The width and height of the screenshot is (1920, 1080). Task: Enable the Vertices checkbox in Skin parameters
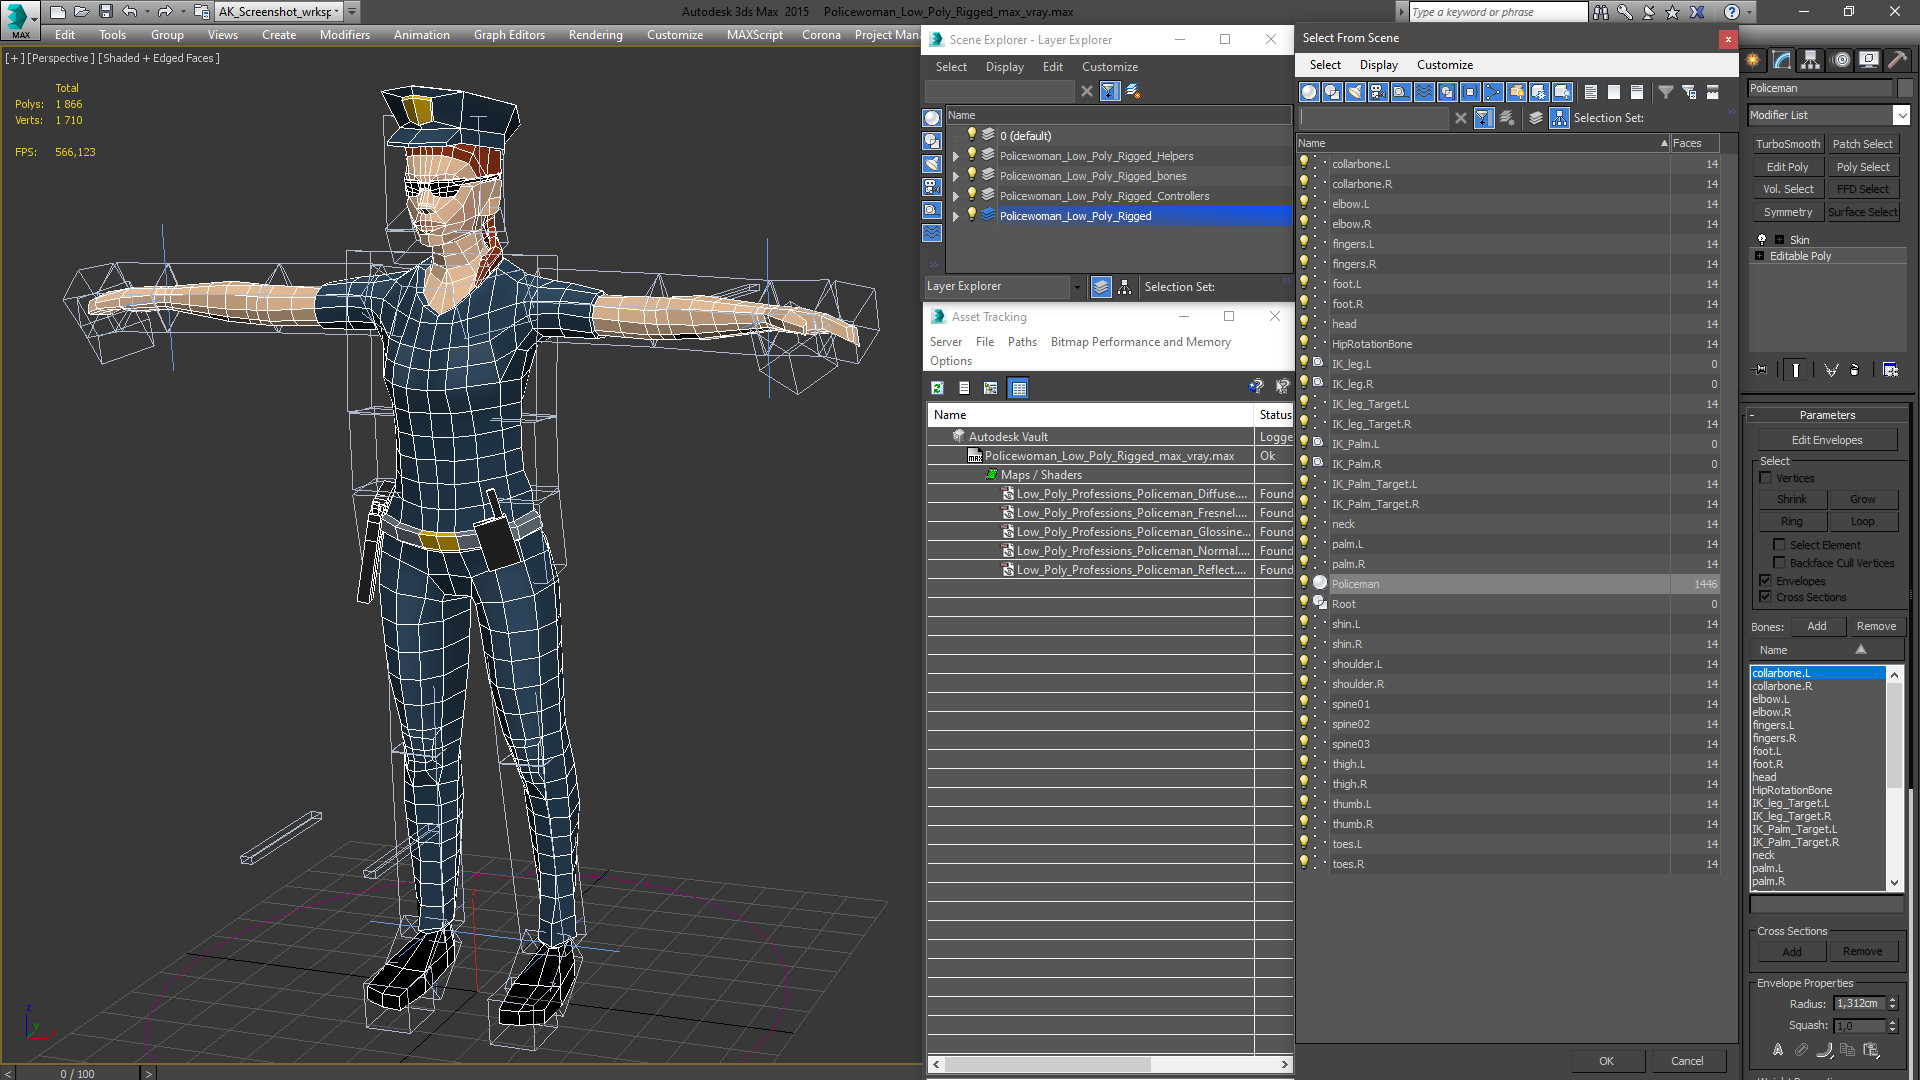pyautogui.click(x=1766, y=478)
